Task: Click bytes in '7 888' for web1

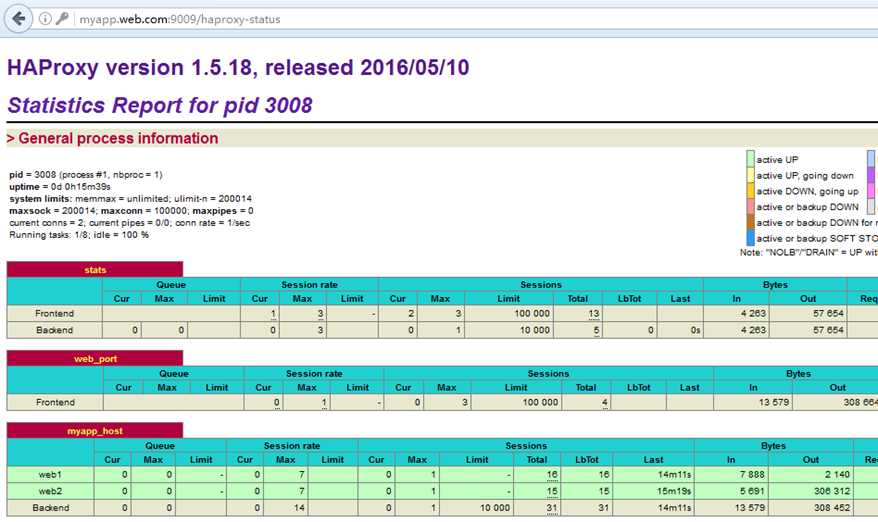Action: (x=752, y=474)
